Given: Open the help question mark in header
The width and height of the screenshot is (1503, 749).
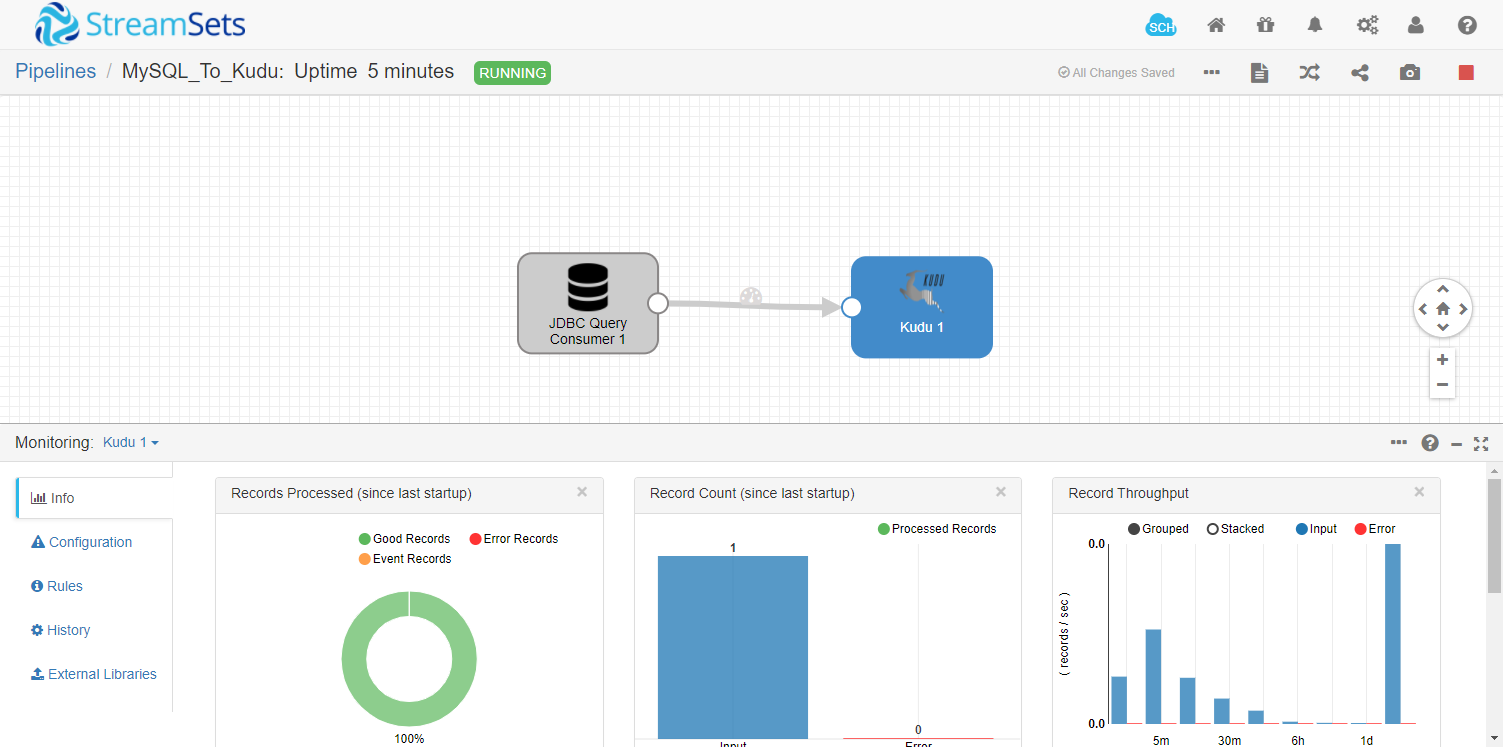Looking at the screenshot, I should coord(1467,25).
